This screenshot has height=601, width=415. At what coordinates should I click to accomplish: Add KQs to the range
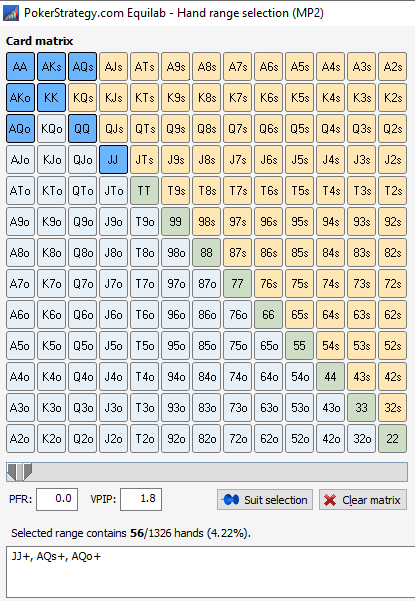82,98
